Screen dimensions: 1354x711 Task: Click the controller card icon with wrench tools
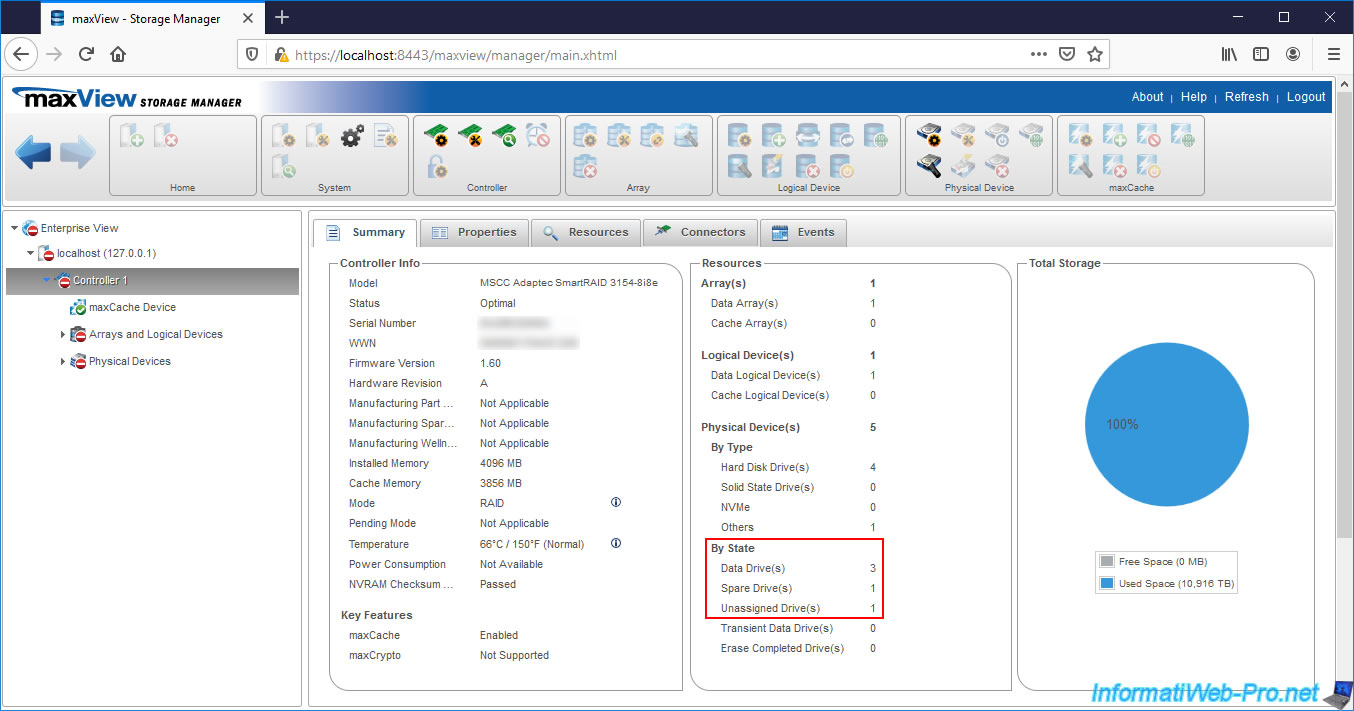pos(470,136)
